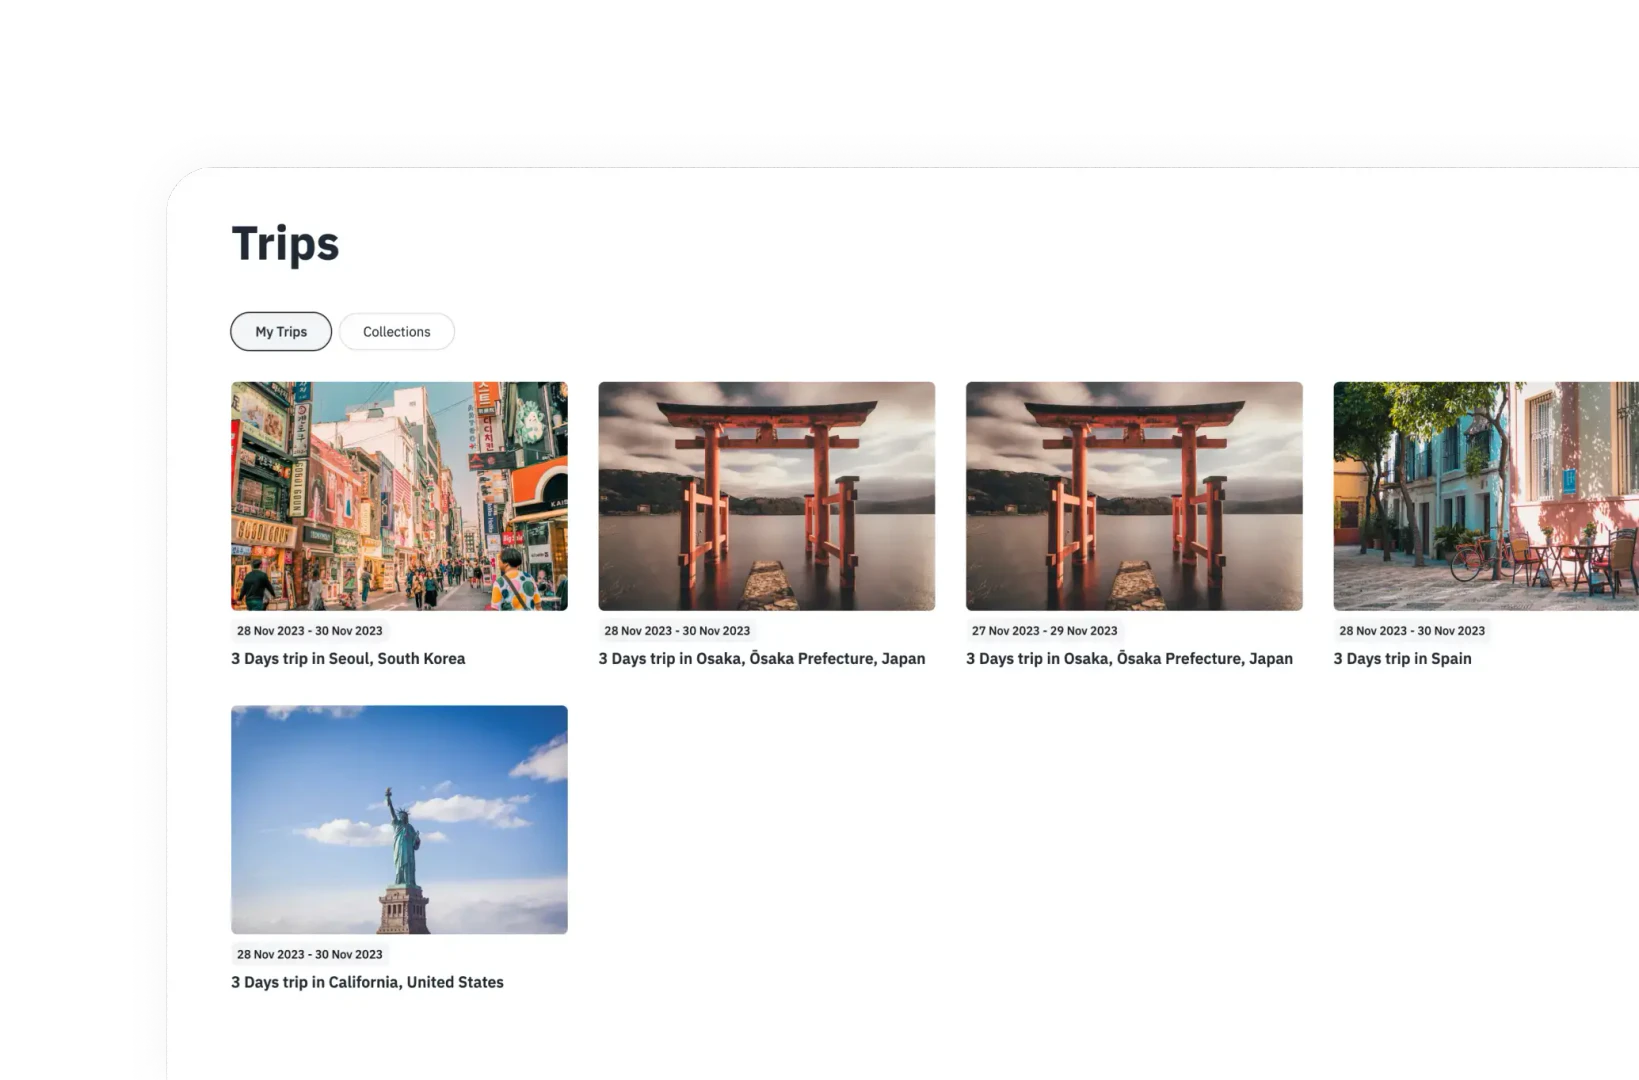
Task: Click the first Osaka trip date badge
Action: [x=677, y=630]
